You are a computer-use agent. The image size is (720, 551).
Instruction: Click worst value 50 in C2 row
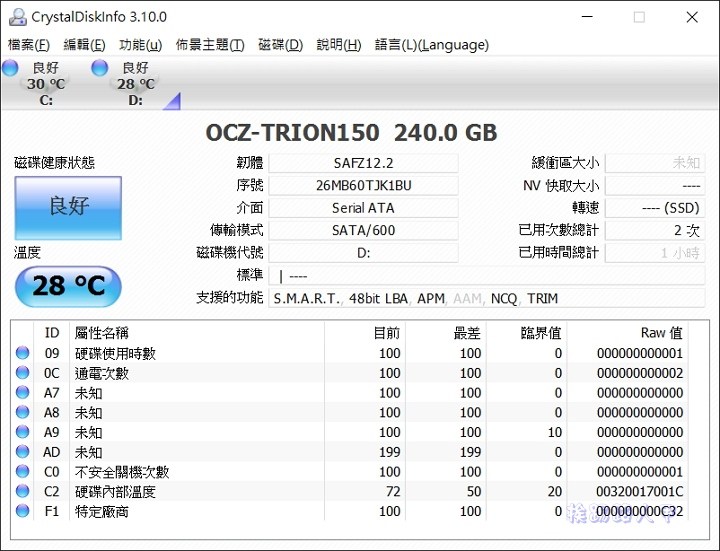tap(474, 491)
